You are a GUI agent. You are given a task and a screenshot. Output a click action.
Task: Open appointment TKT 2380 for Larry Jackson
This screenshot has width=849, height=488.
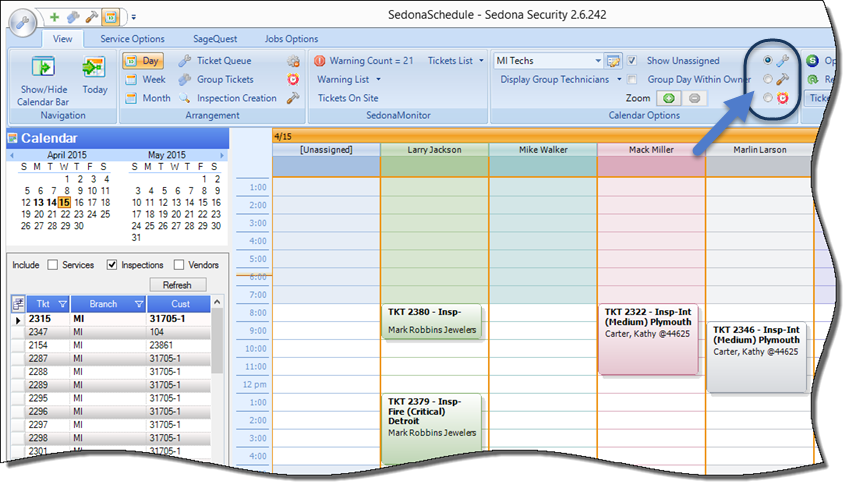[x=432, y=322]
